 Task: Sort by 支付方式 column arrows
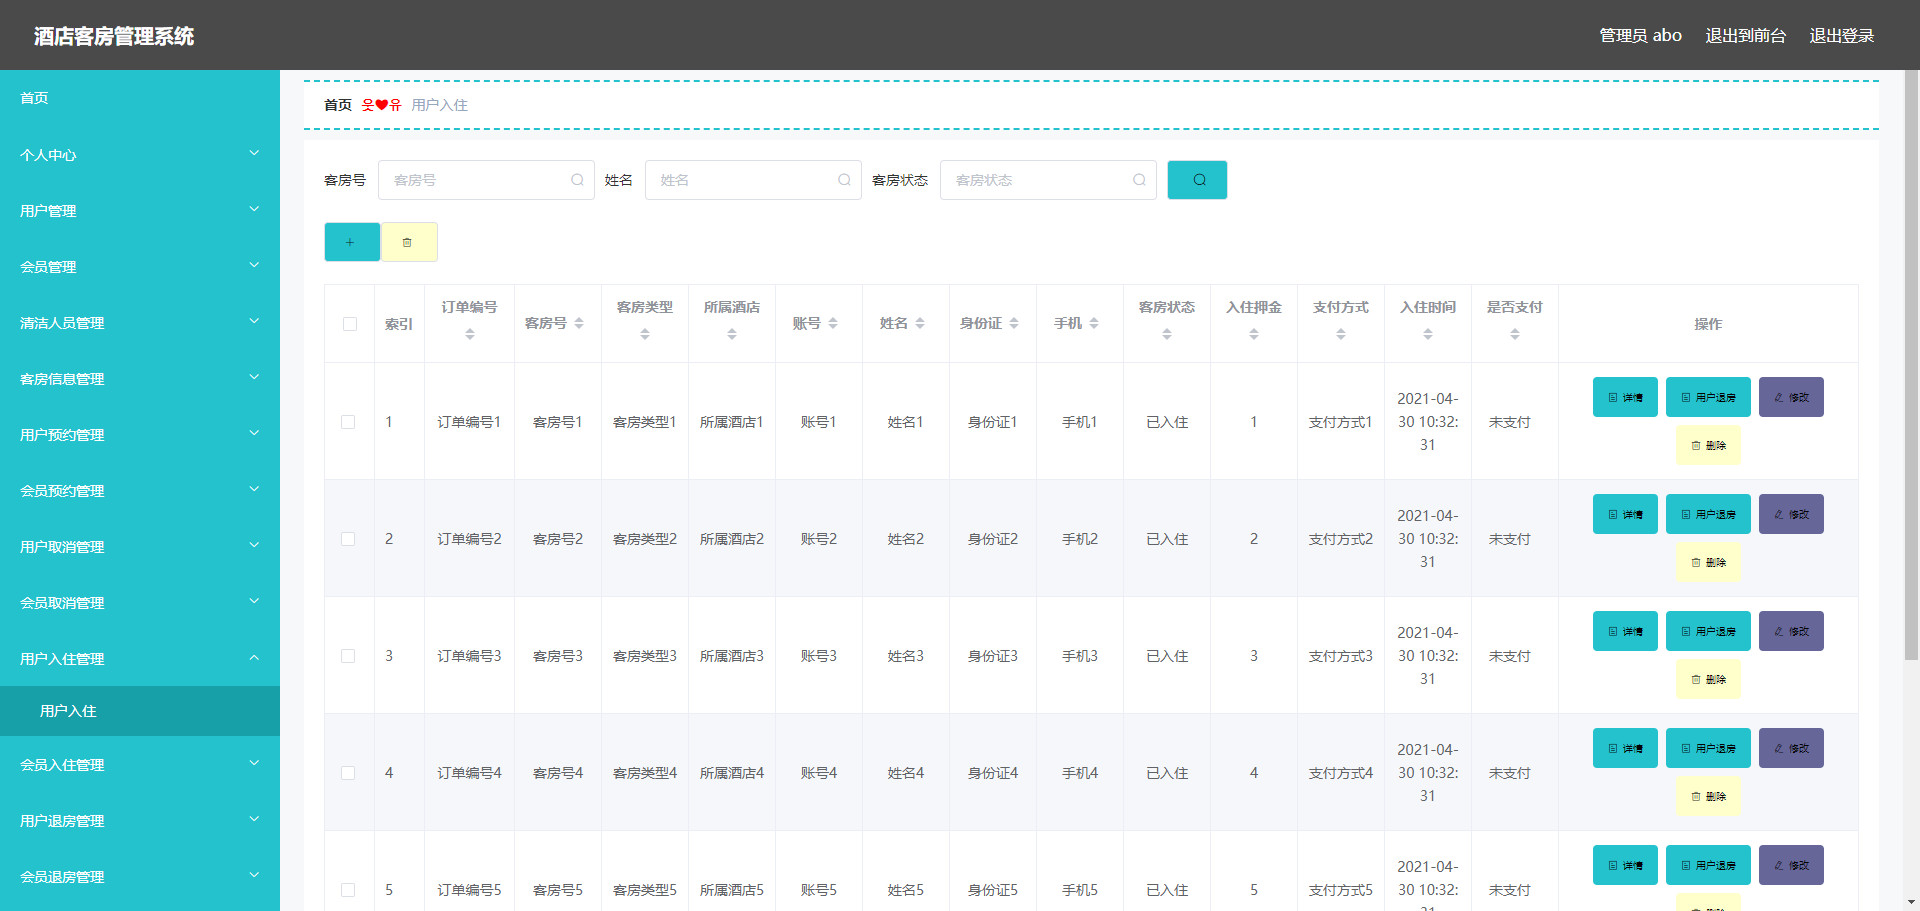[1341, 334]
